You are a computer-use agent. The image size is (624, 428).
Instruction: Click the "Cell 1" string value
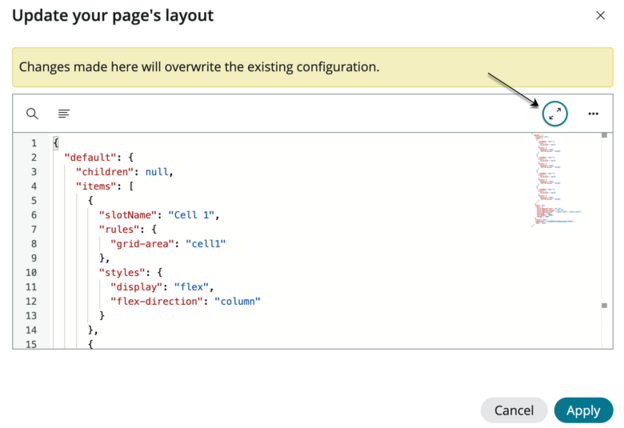coord(191,215)
